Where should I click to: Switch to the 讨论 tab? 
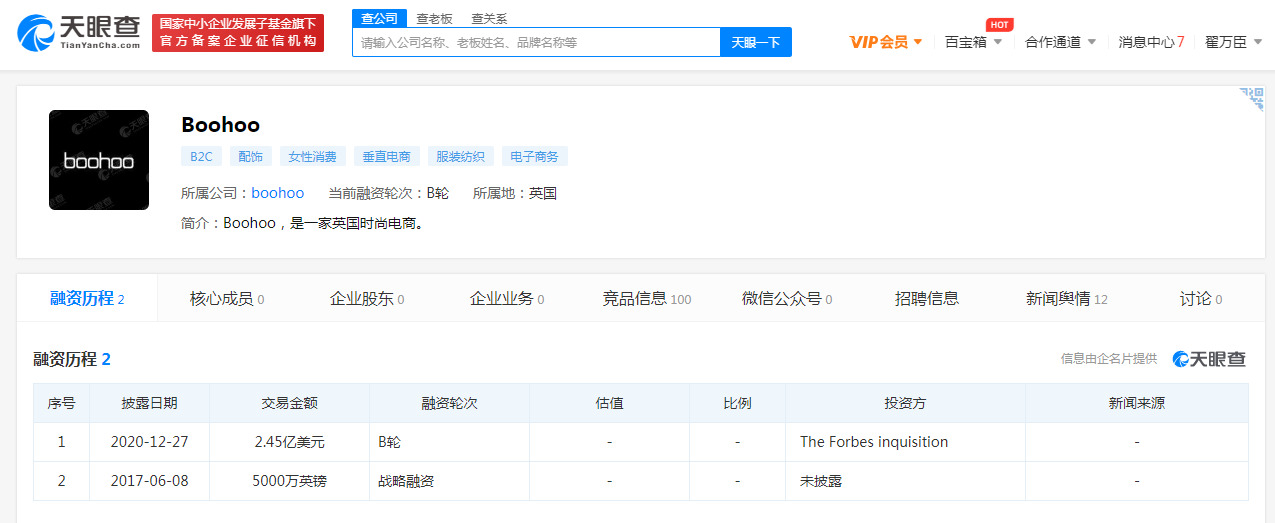coord(1201,298)
